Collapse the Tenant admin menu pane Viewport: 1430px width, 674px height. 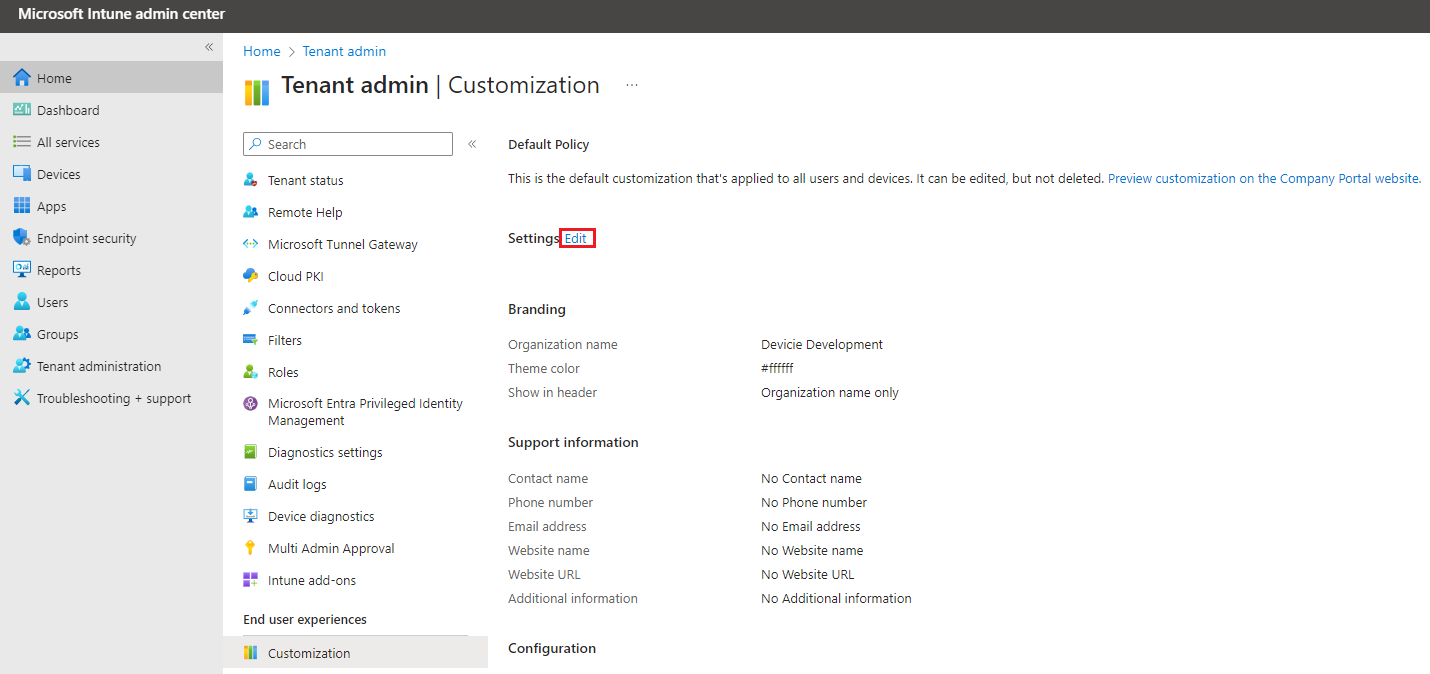pos(472,143)
